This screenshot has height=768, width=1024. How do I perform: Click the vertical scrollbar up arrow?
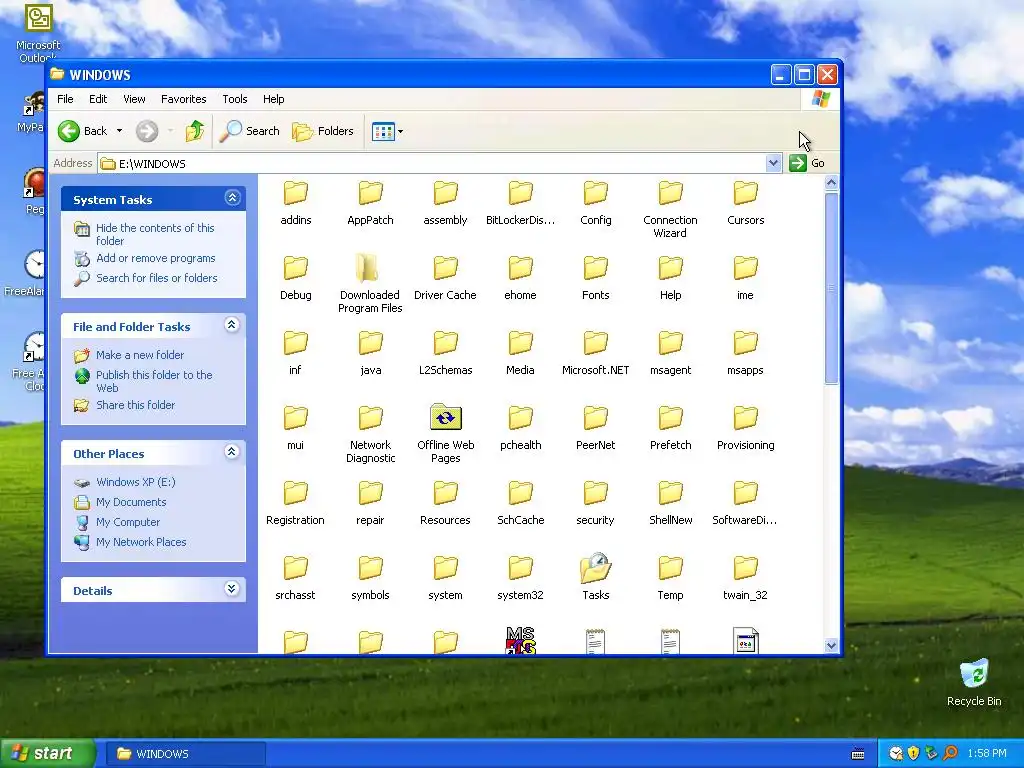coord(831,183)
